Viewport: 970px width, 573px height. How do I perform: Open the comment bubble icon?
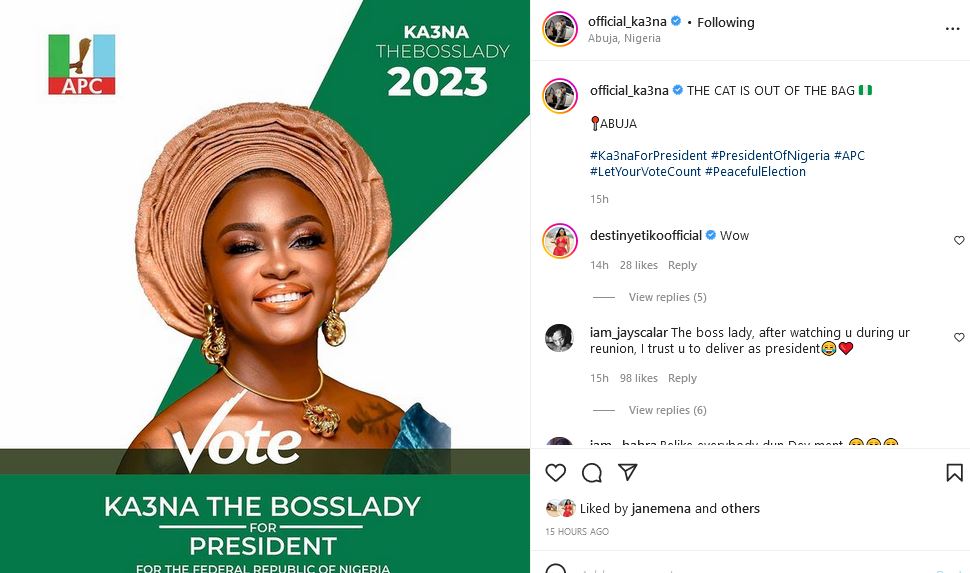pos(592,472)
